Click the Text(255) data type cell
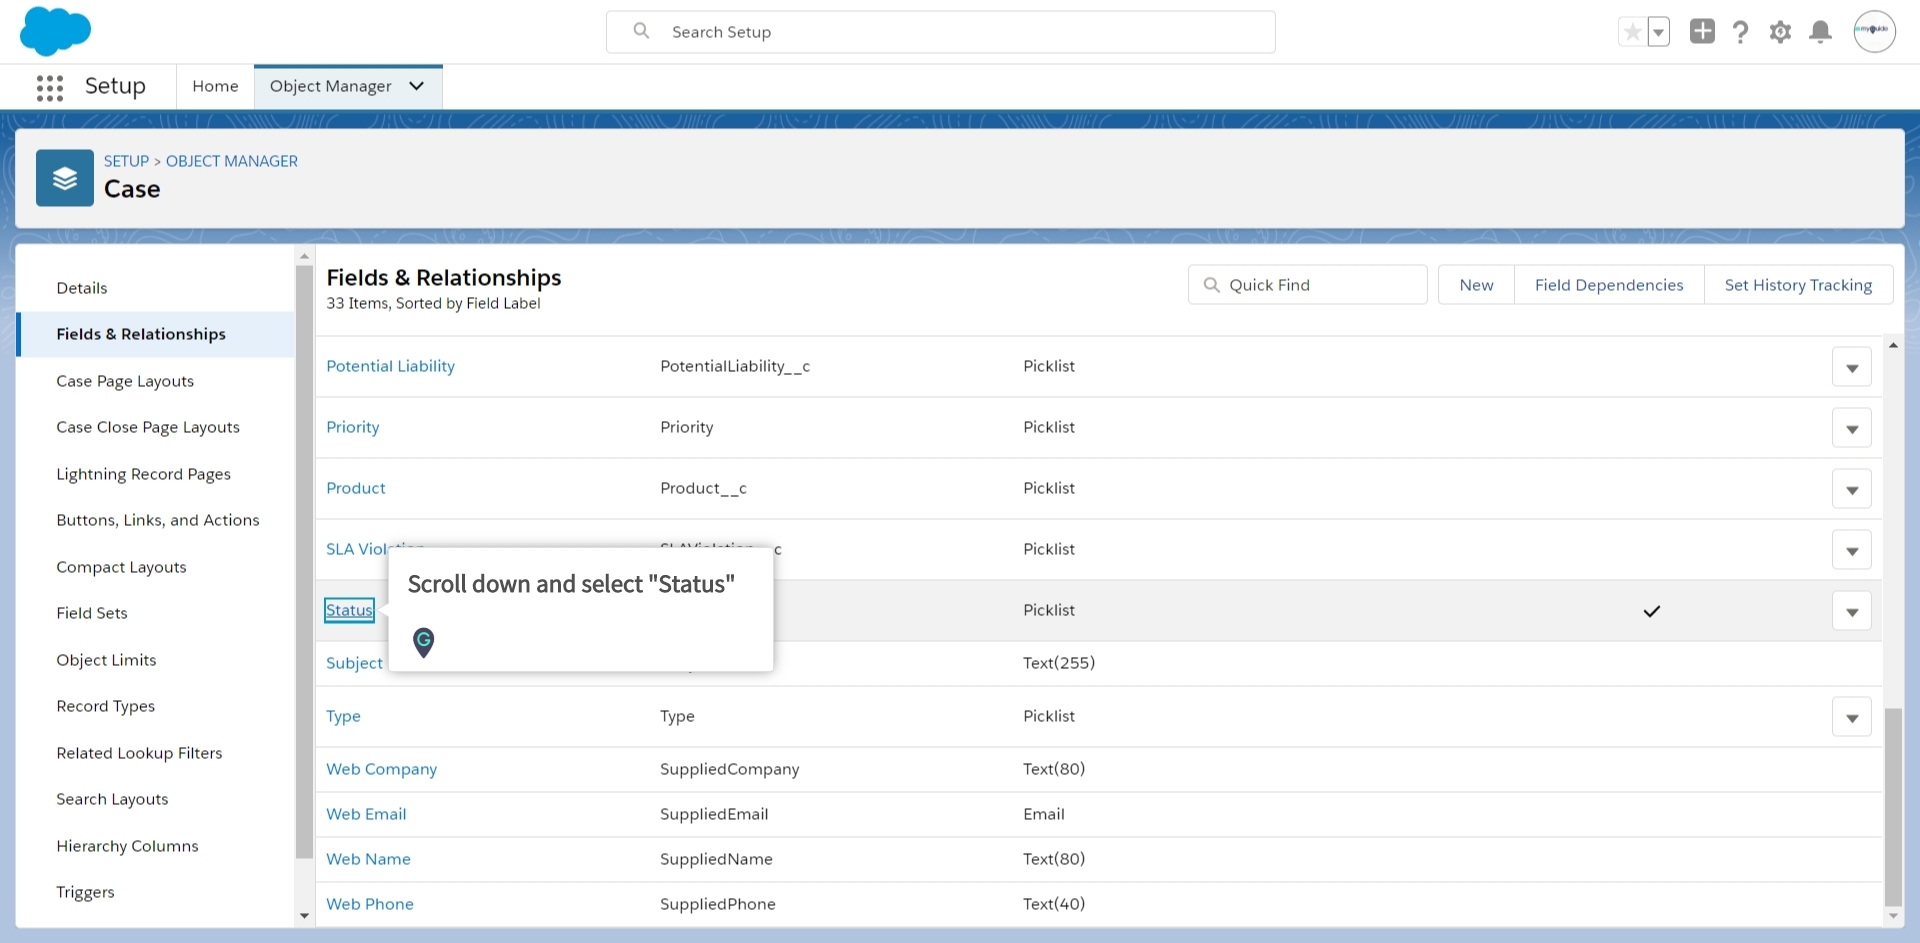This screenshot has width=1920, height=943. [x=1059, y=663]
